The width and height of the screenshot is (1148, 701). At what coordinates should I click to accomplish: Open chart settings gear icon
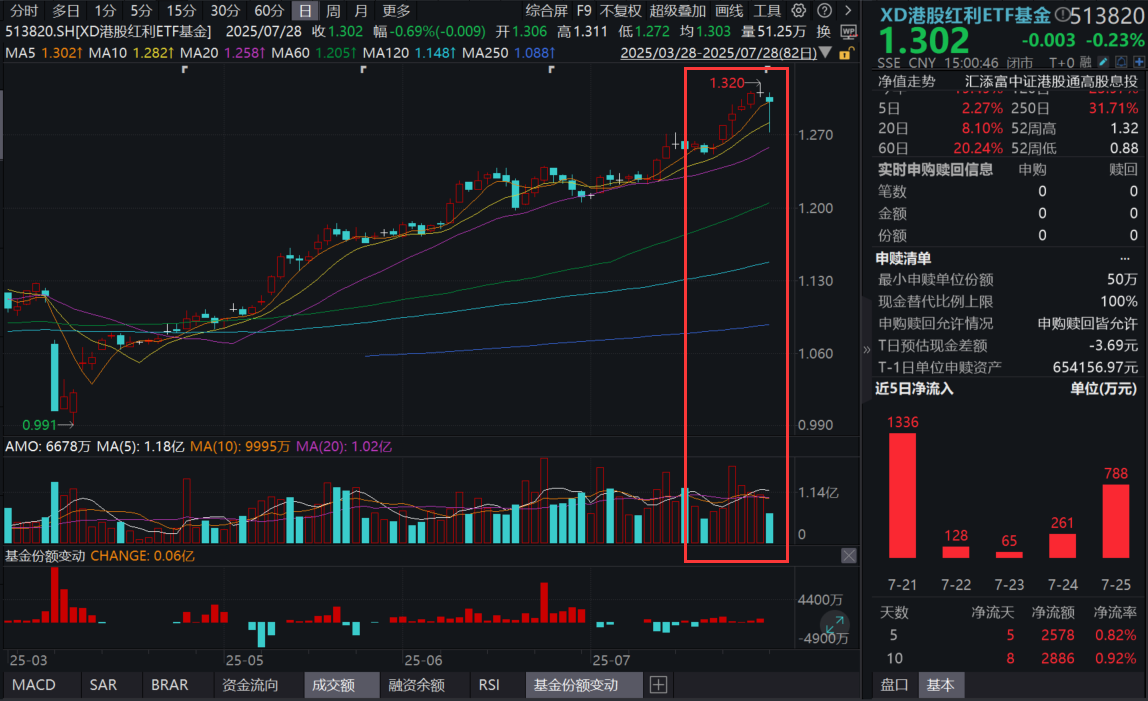(x=798, y=11)
